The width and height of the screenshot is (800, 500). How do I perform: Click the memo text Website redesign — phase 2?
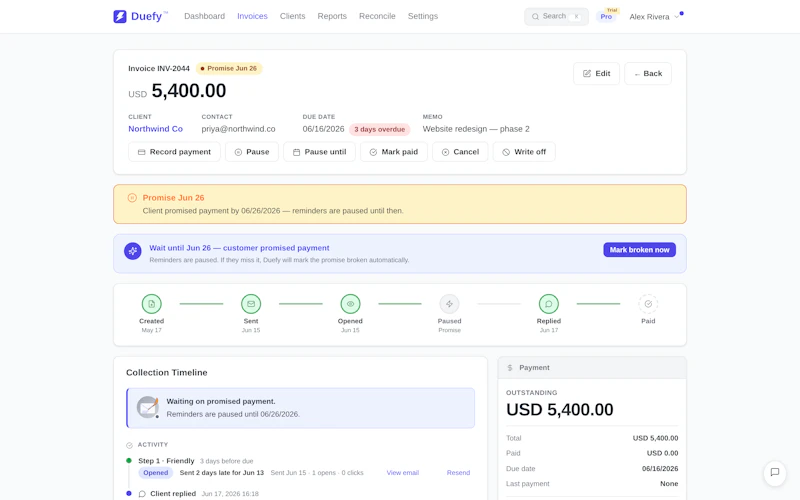coord(476,129)
